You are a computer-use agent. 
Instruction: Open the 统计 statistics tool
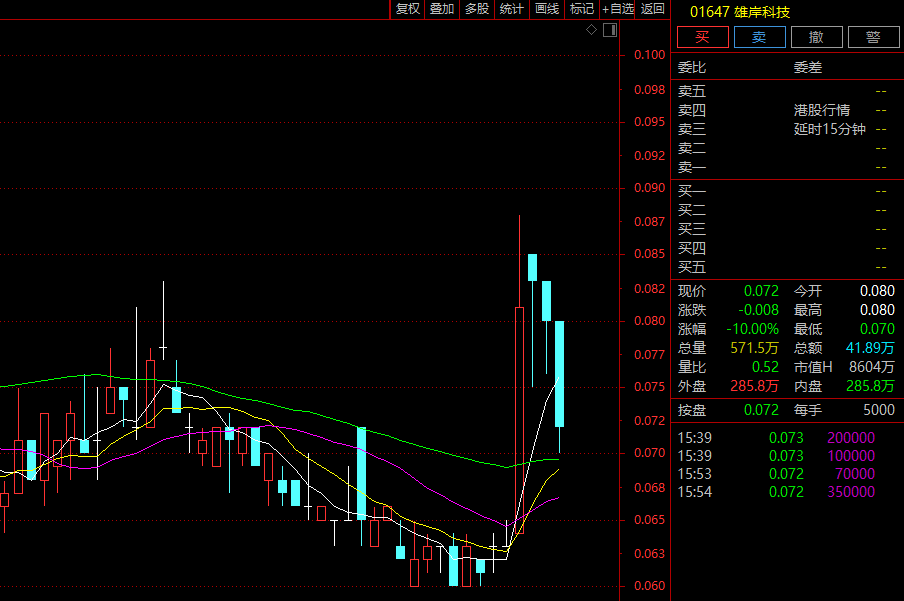[x=511, y=9]
